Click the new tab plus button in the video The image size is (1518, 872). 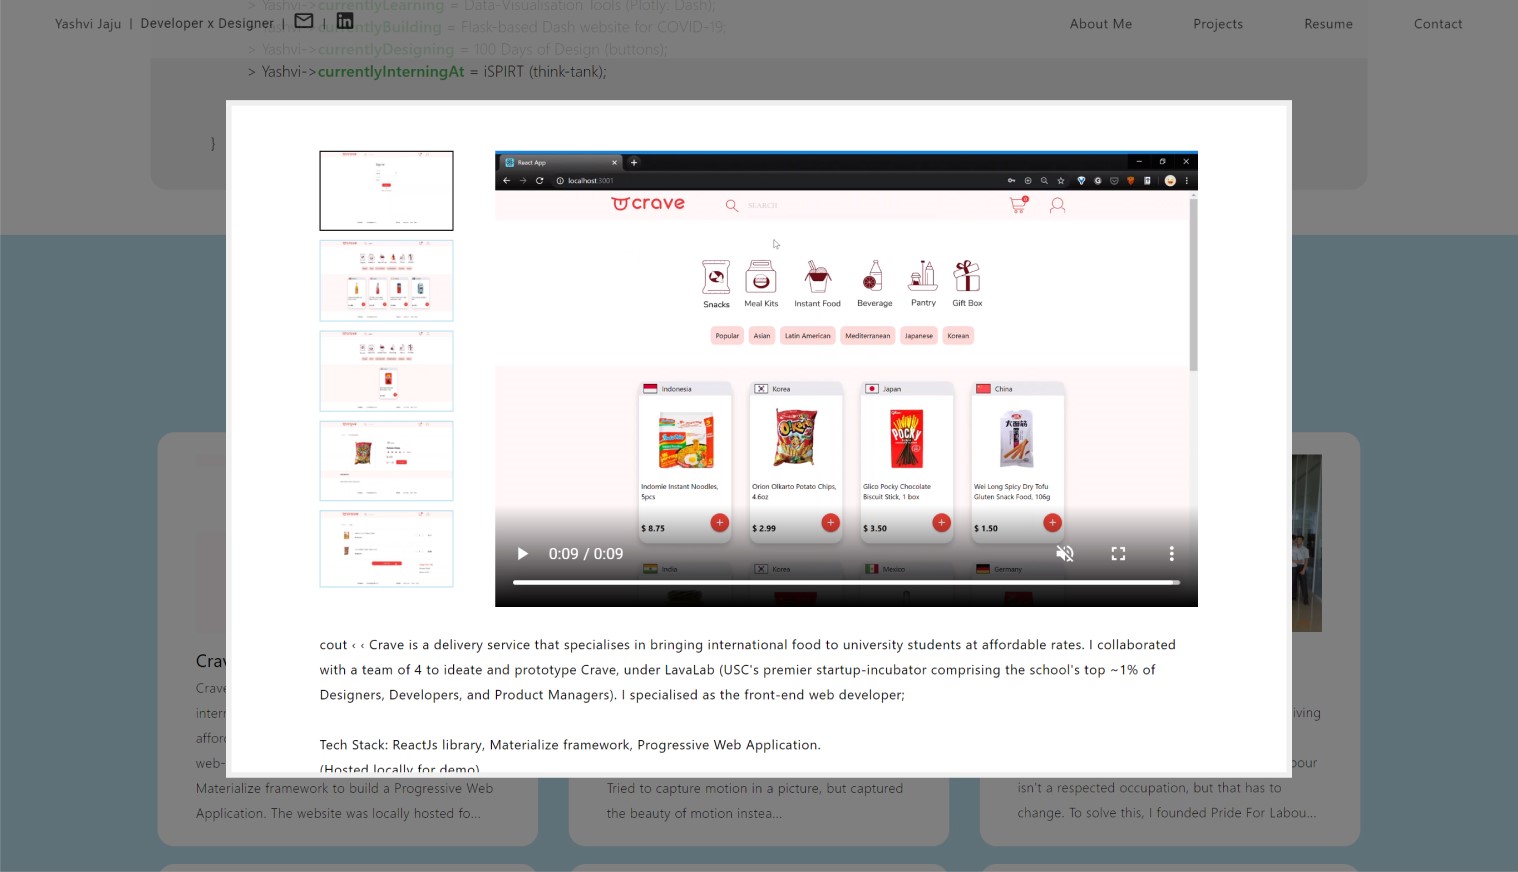click(x=633, y=162)
